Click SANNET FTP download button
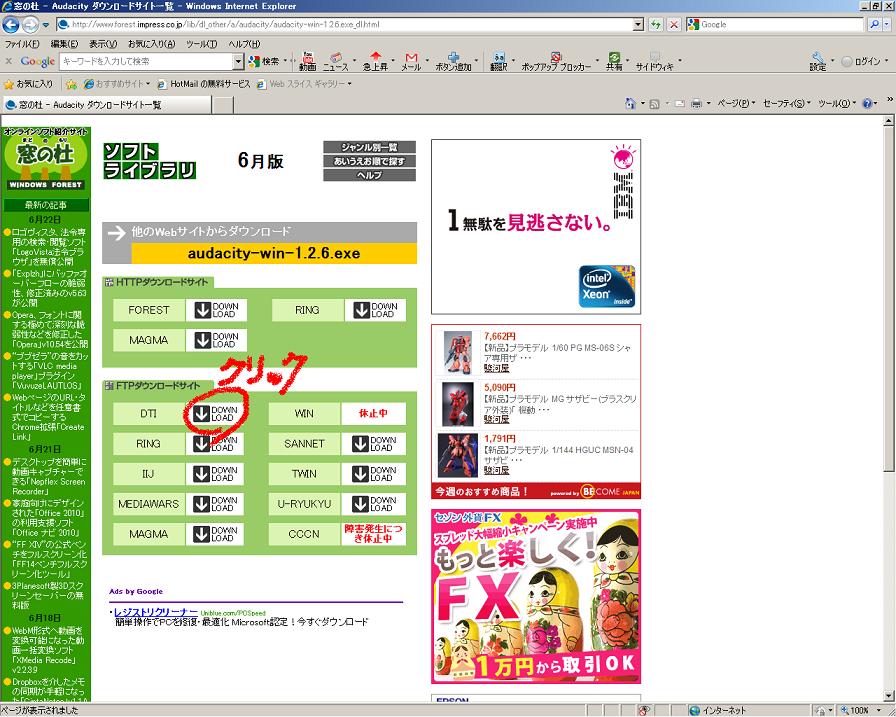Screen dimensions: 896x717 pos(374,444)
